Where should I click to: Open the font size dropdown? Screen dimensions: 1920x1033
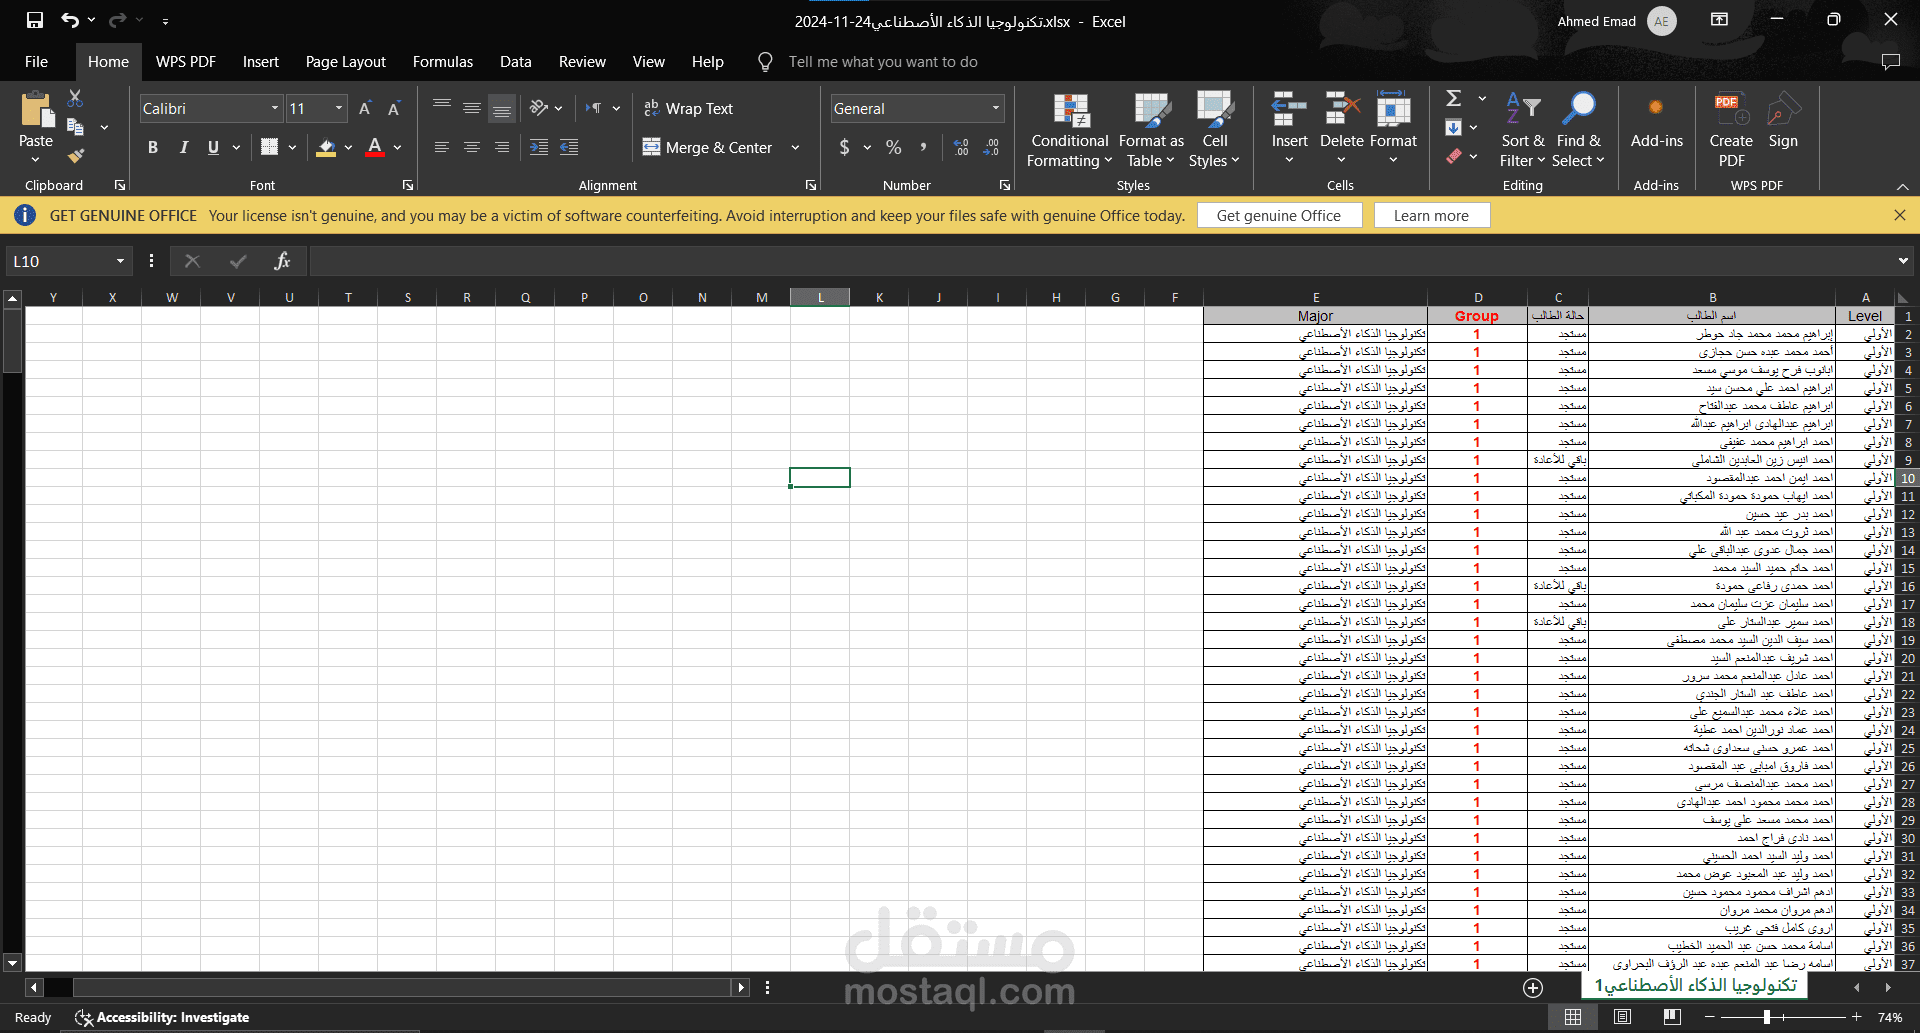(x=339, y=108)
